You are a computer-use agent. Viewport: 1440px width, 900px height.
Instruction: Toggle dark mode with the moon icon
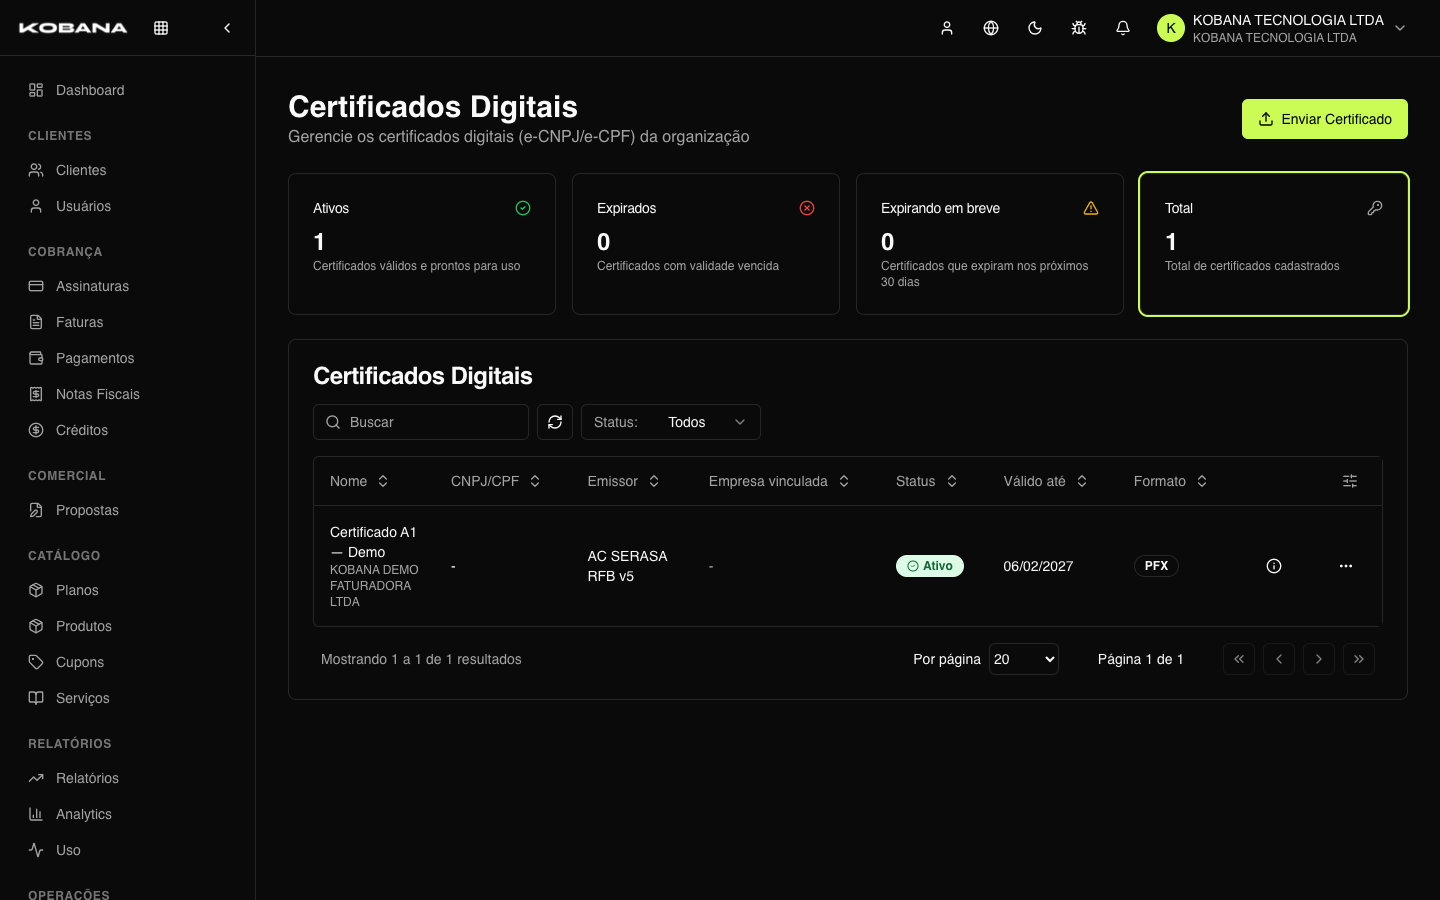coord(1035,28)
